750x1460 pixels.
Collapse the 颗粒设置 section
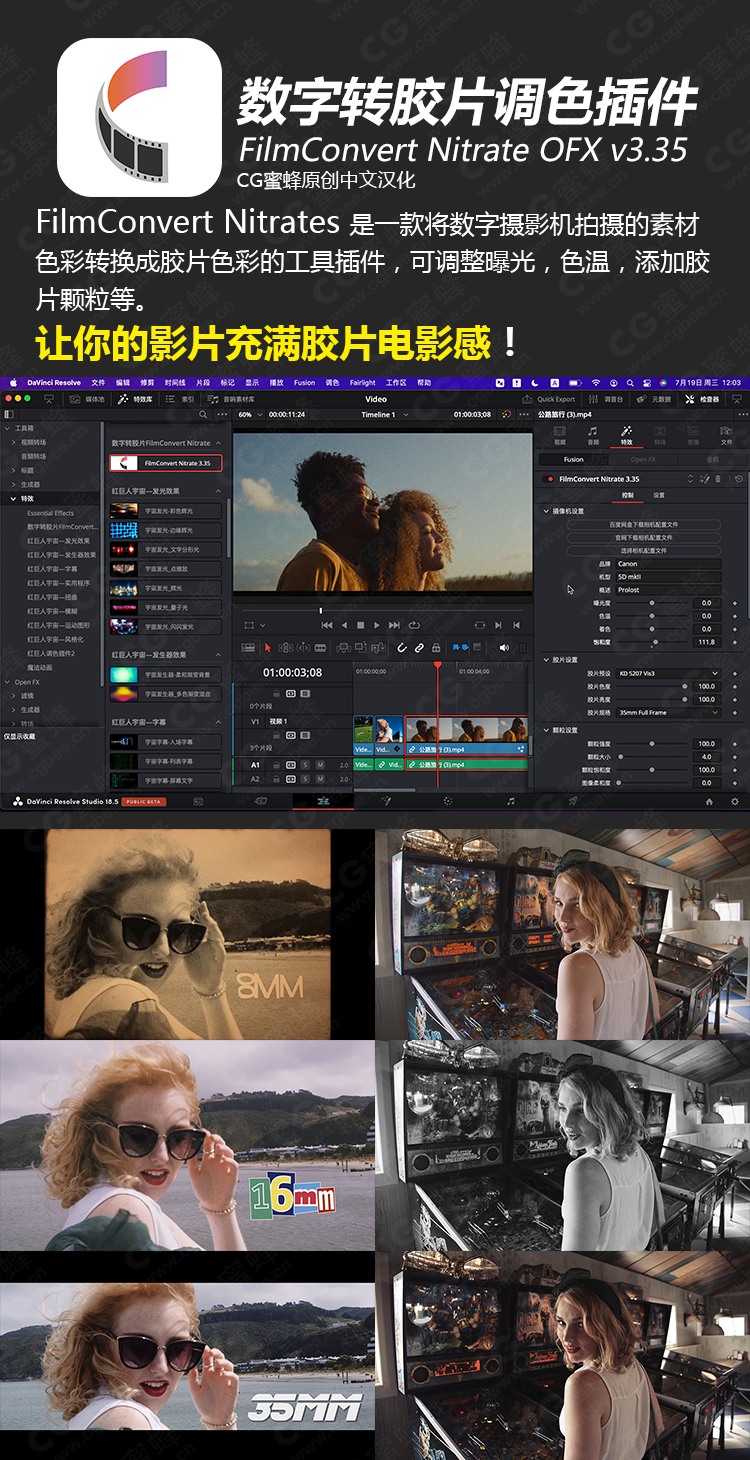(546, 730)
